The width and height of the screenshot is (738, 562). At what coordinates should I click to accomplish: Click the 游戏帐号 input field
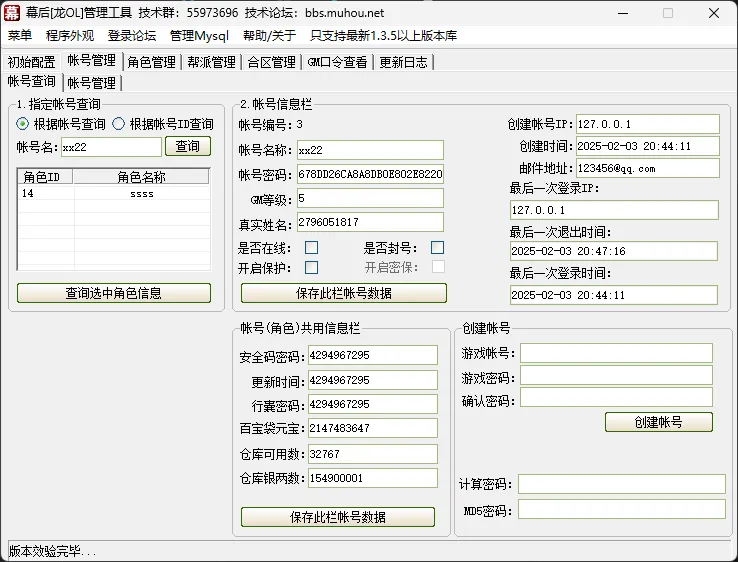click(x=615, y=353)
